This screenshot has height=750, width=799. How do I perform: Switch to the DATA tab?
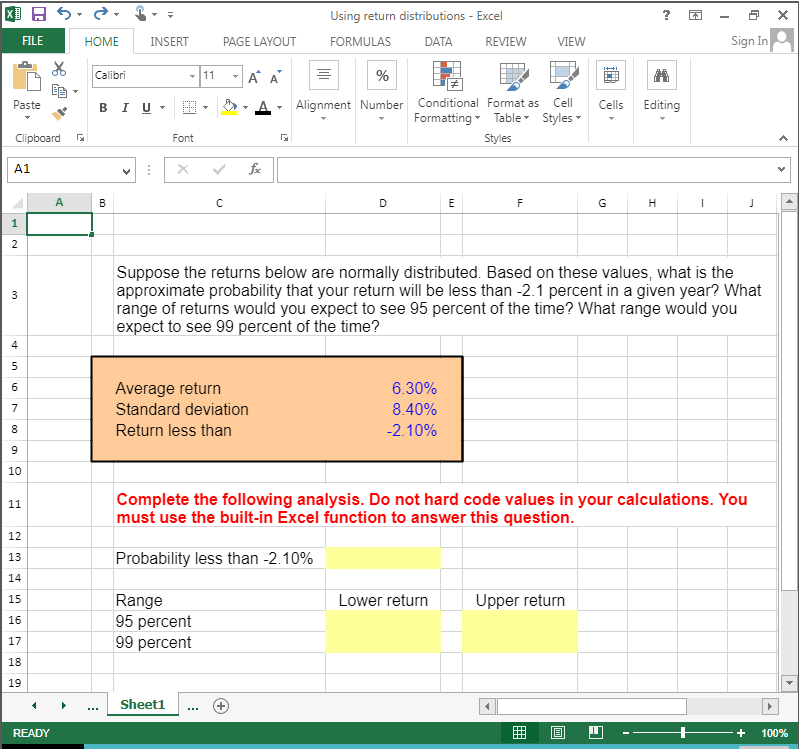tap(438, 42)
